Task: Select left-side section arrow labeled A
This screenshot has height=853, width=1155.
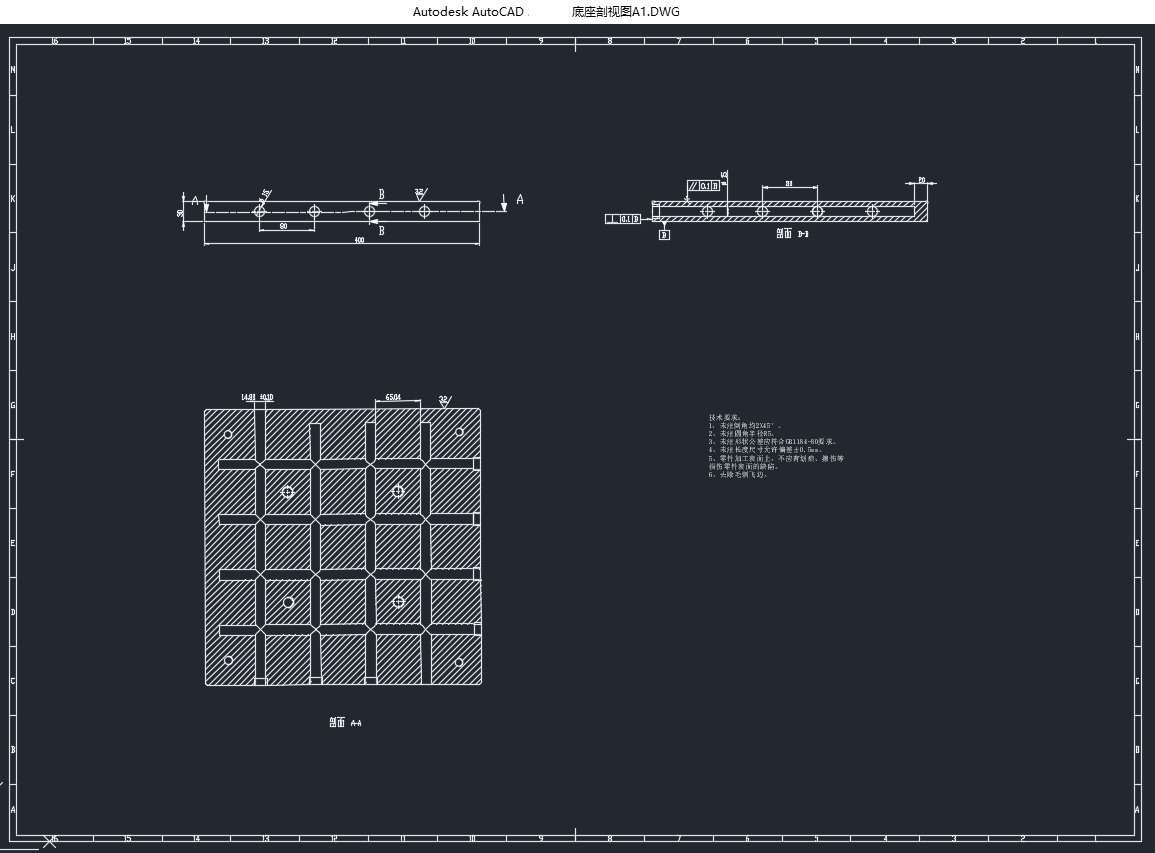Action: (x=195, y=201)
